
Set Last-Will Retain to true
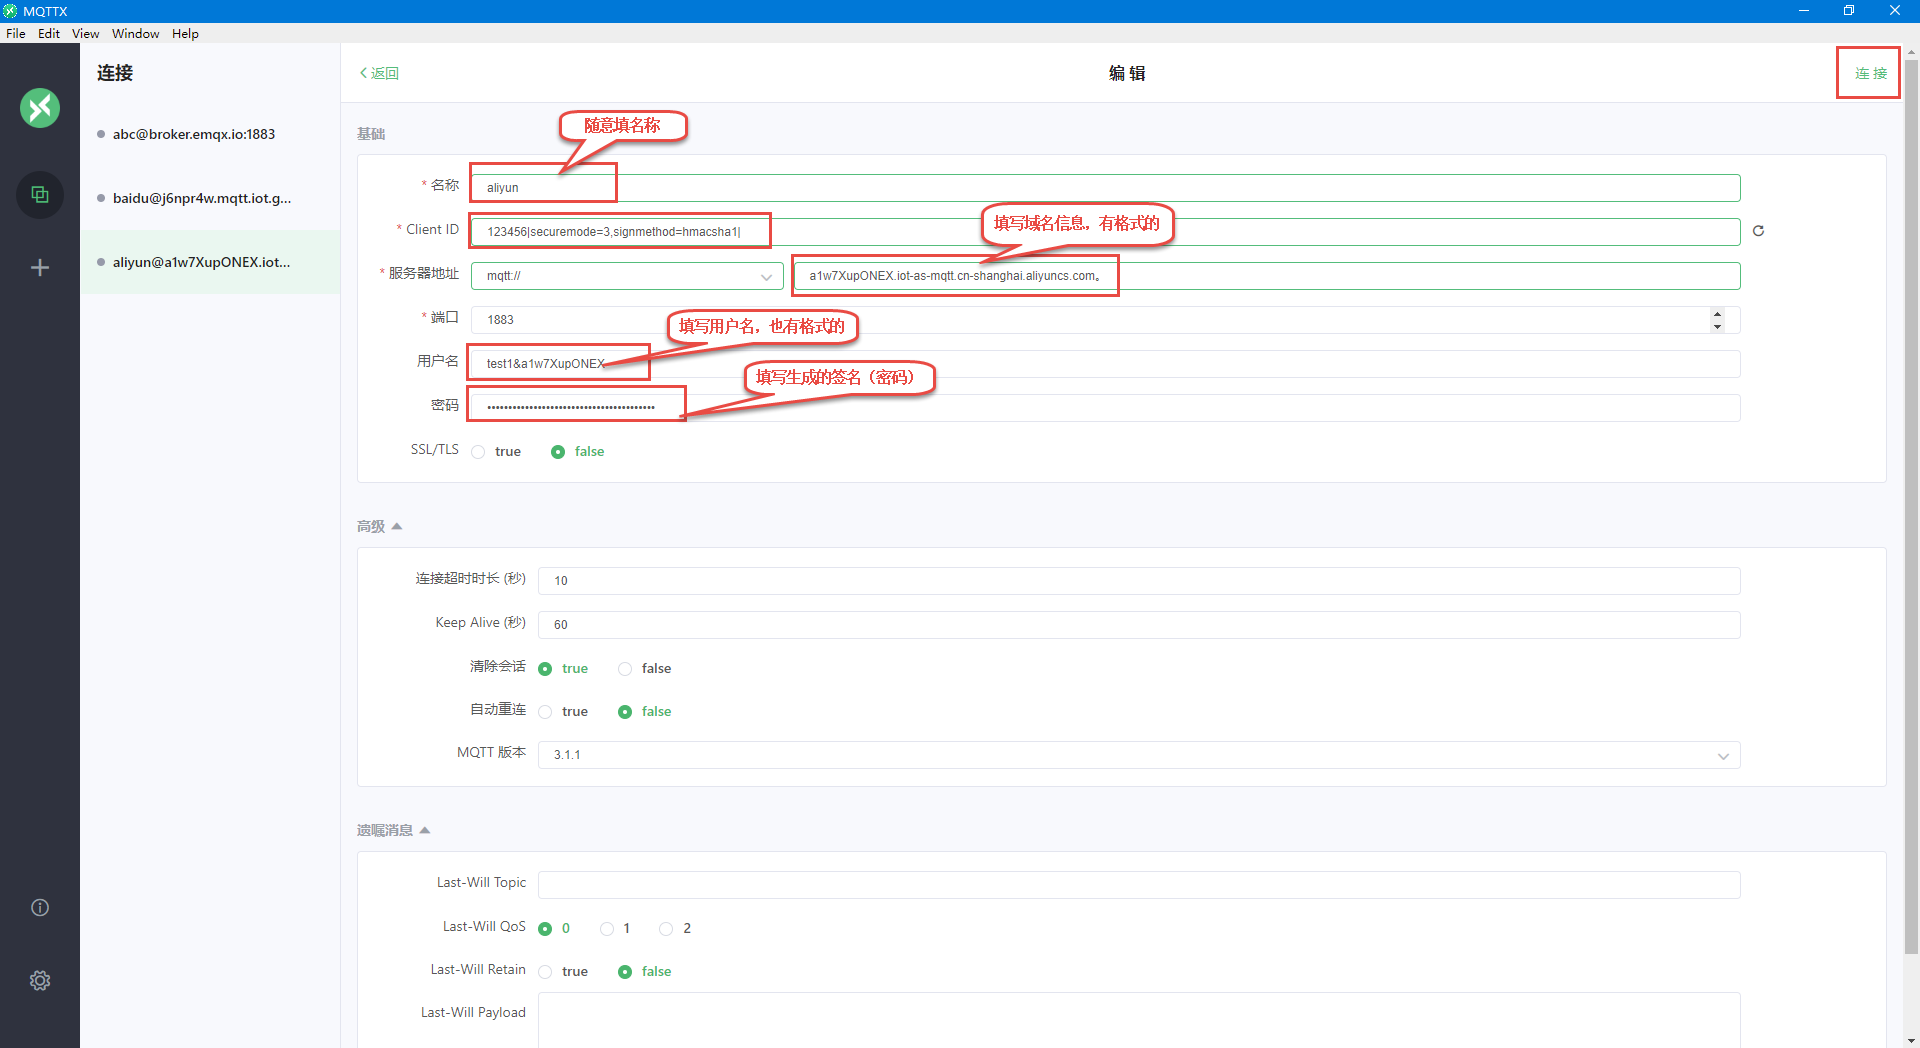point(563,972)
